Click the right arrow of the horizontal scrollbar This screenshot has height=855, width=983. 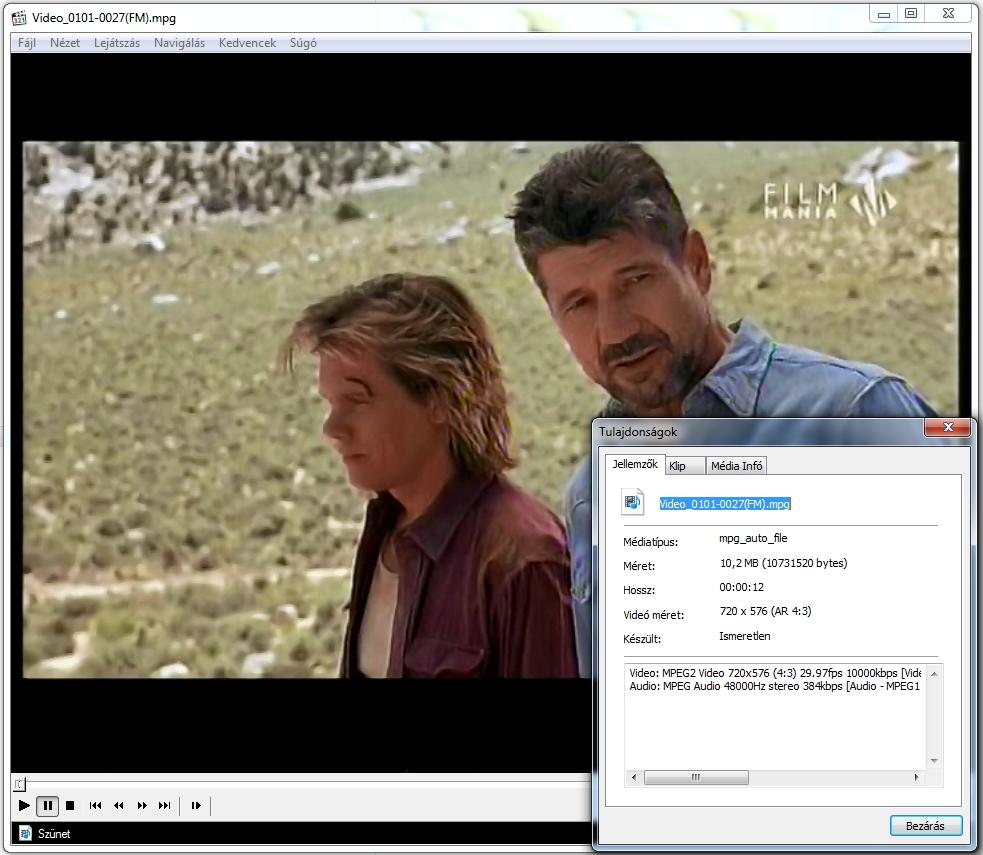tap(916, 777)
